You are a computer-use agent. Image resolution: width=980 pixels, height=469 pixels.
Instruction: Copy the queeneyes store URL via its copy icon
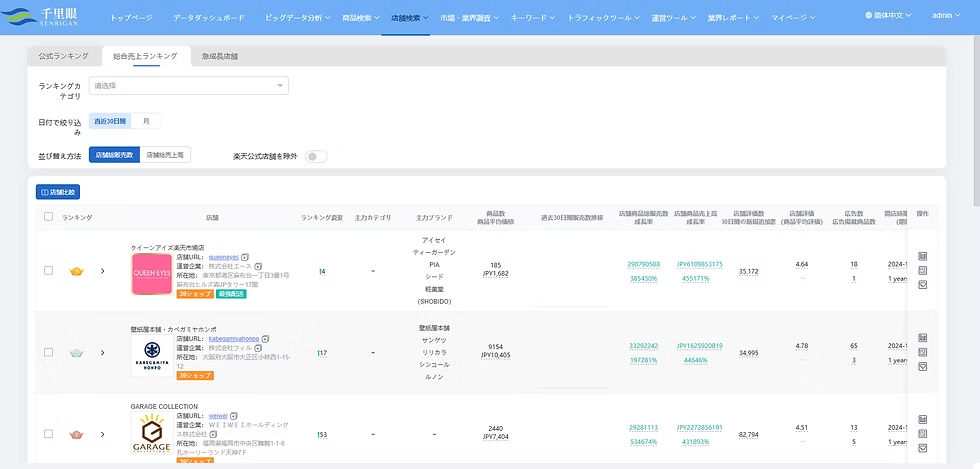click(246, 257)
